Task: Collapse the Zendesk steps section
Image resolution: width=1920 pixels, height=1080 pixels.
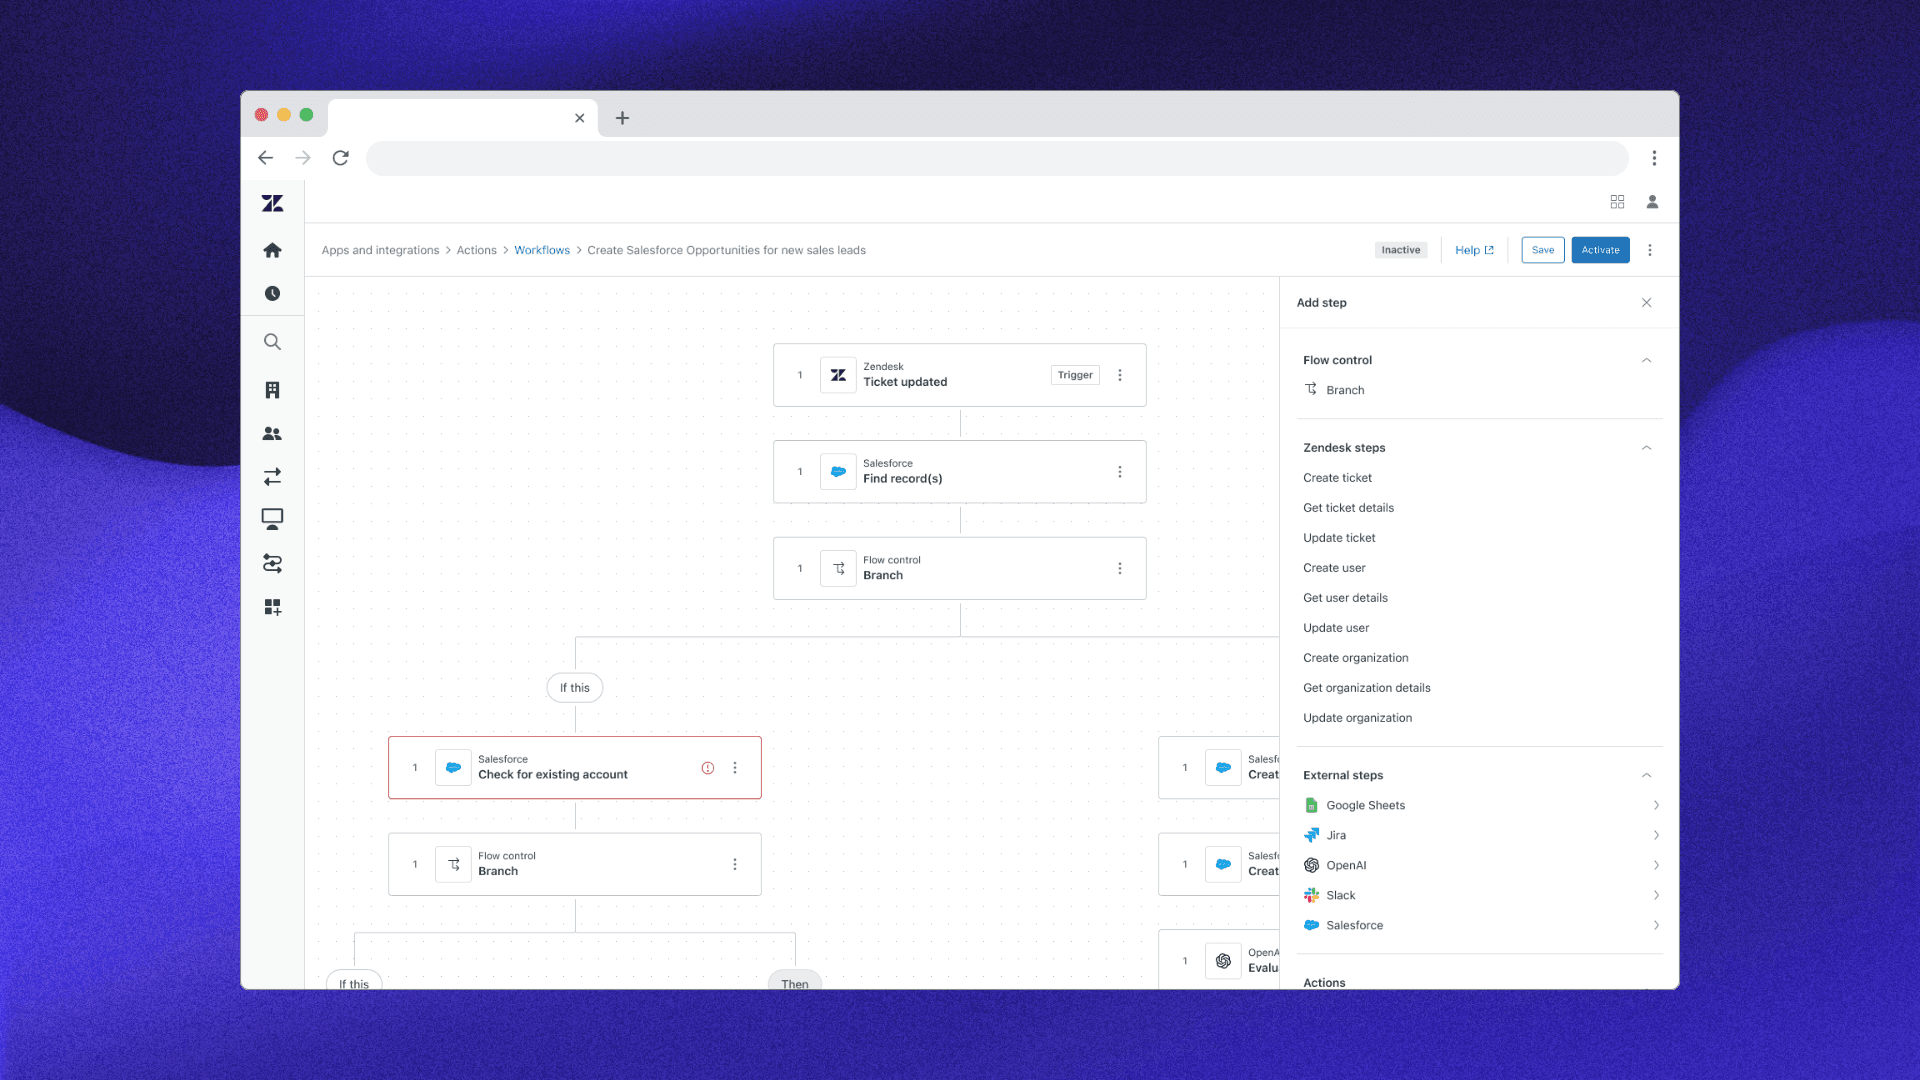Action: pyautogui.click(x=1646, y=448)
